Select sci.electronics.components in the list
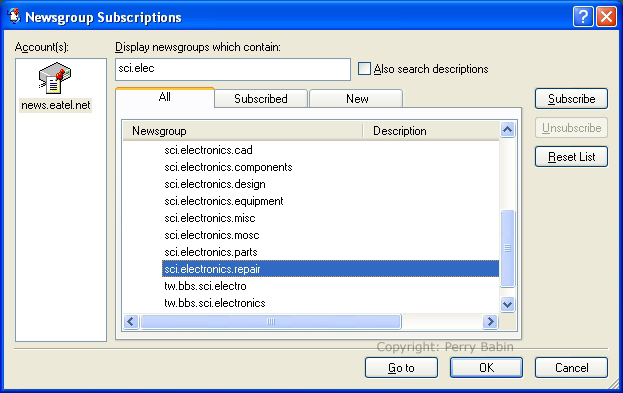623x393 pixels. (x=228, y=167)
